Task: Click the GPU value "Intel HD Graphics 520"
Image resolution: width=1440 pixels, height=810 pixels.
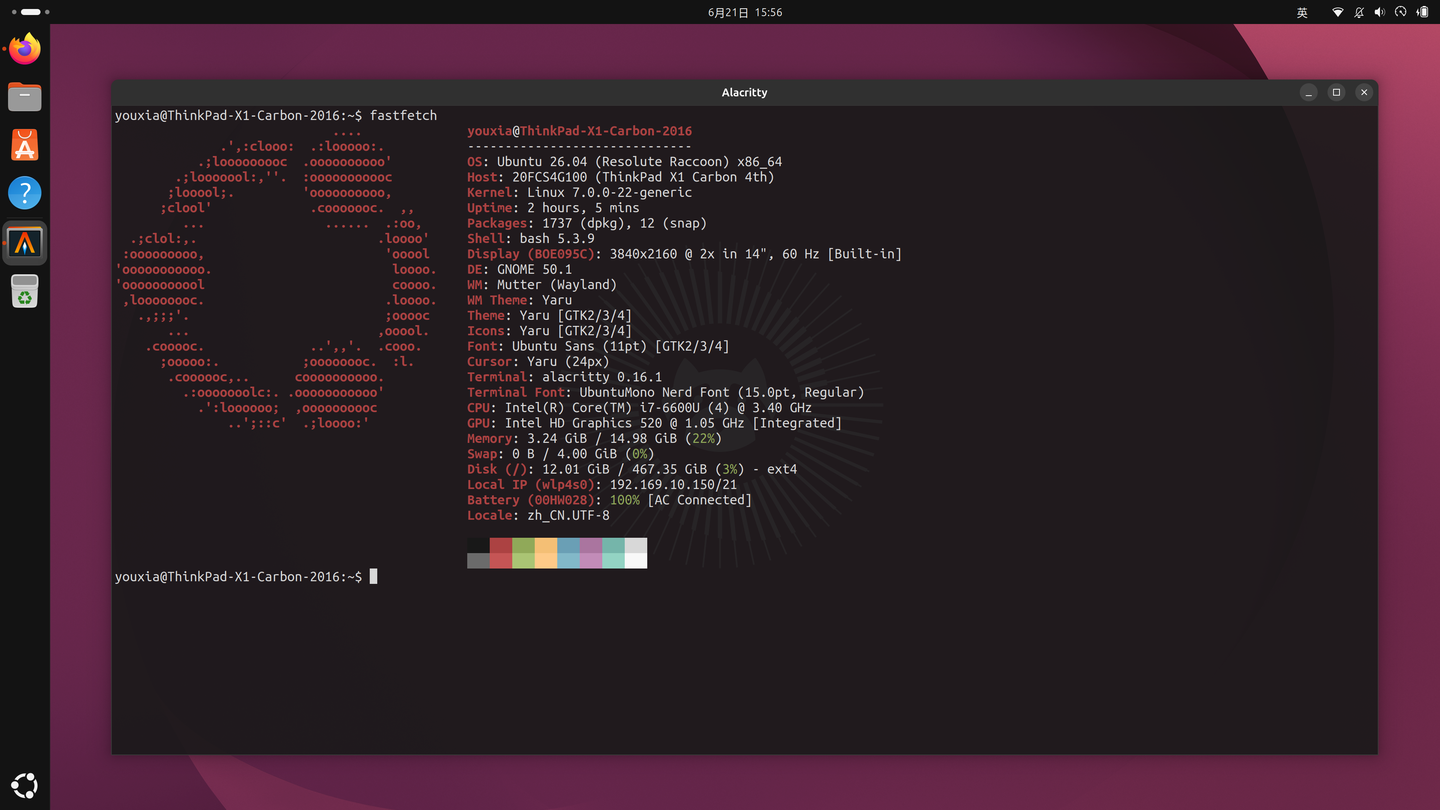Action: [583, 423]
